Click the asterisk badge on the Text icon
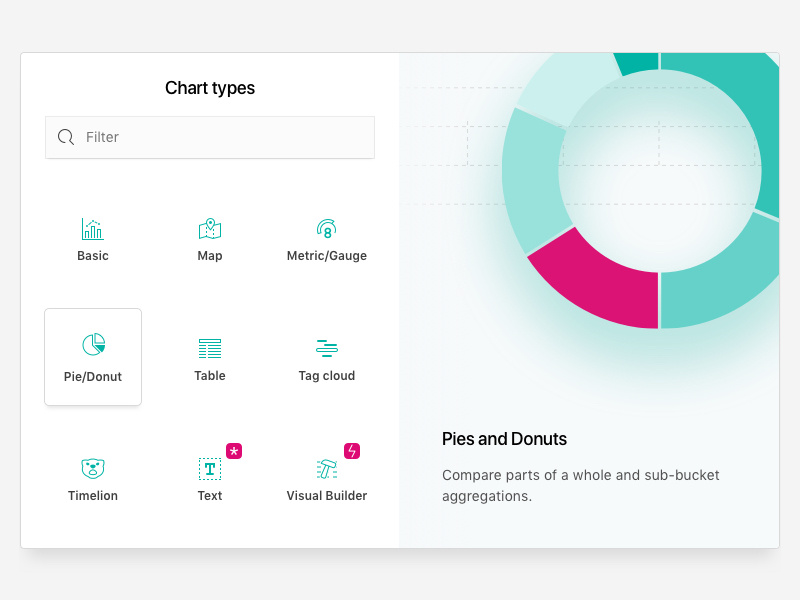800x600 pixels. coord(232,451)
